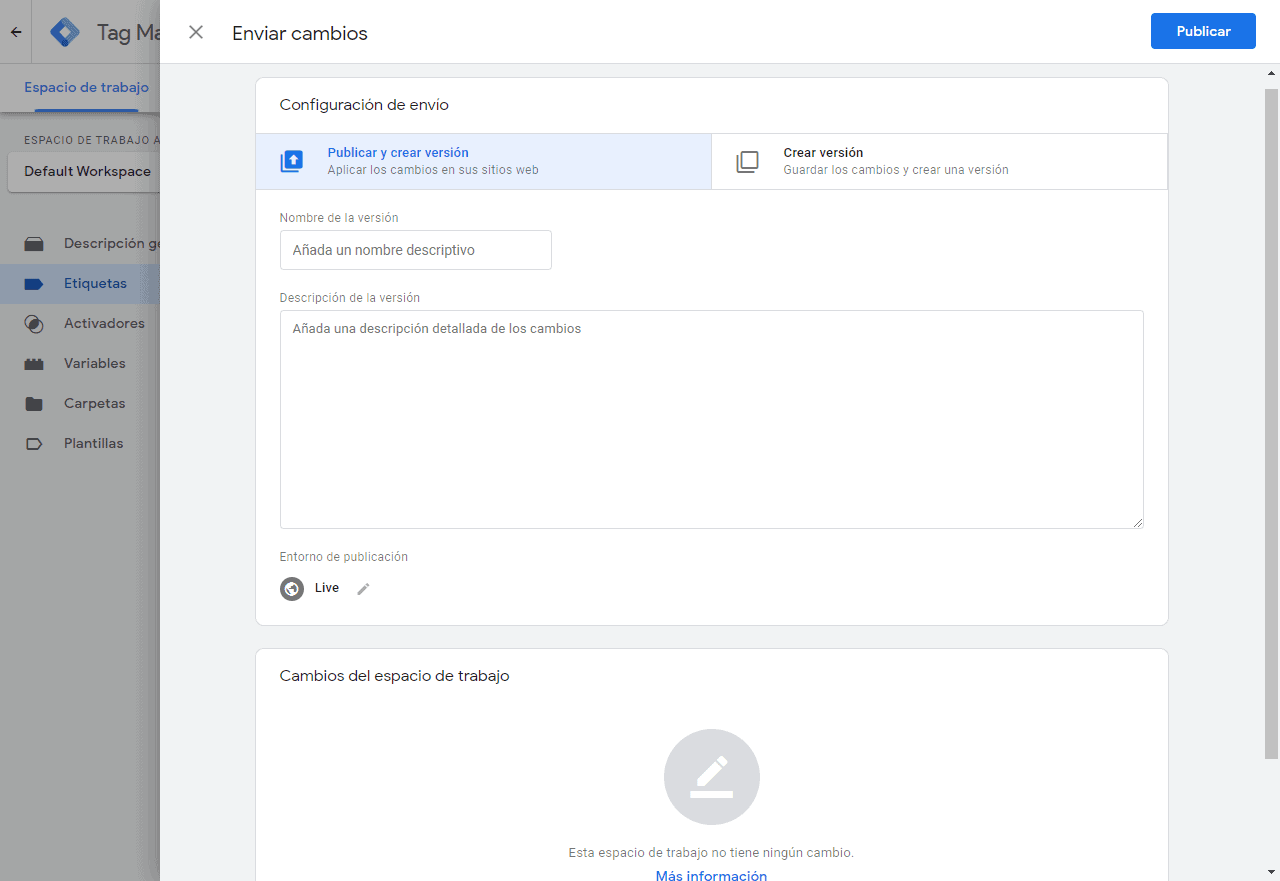Viewport: 1280px width, 881px height.
Task: Close the Enviar cambios dialog
Action: [195, 32]
